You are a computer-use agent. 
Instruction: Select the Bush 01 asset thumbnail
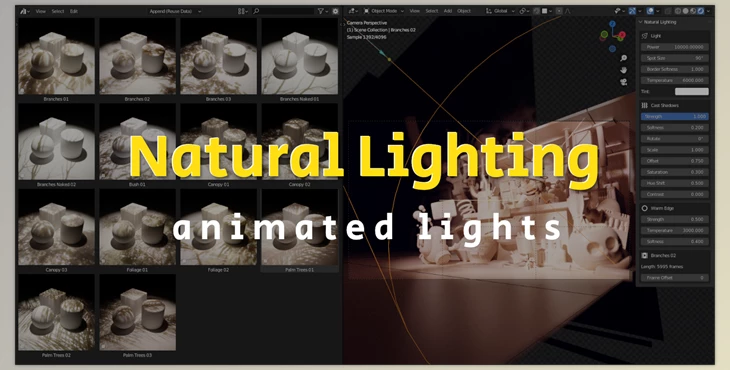click(x=137, y=142)
